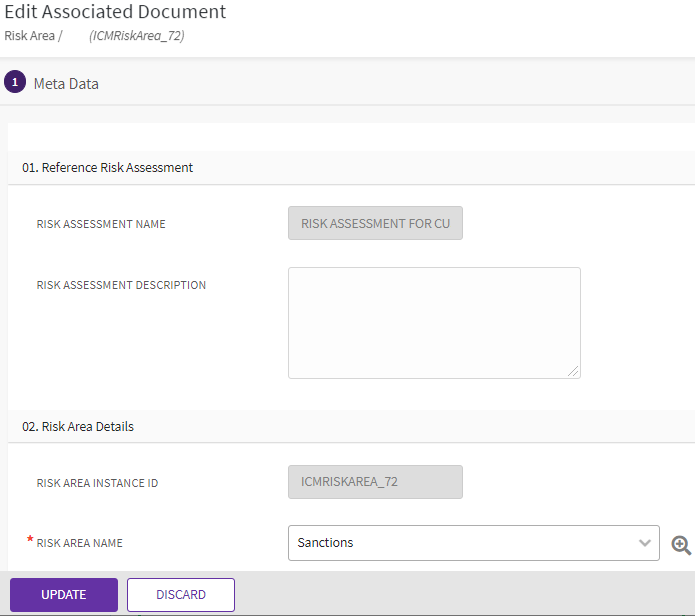This screenshot has height=616, width=695.
Task: Click the step 1 circle icon
Action: tap(15, 83)
